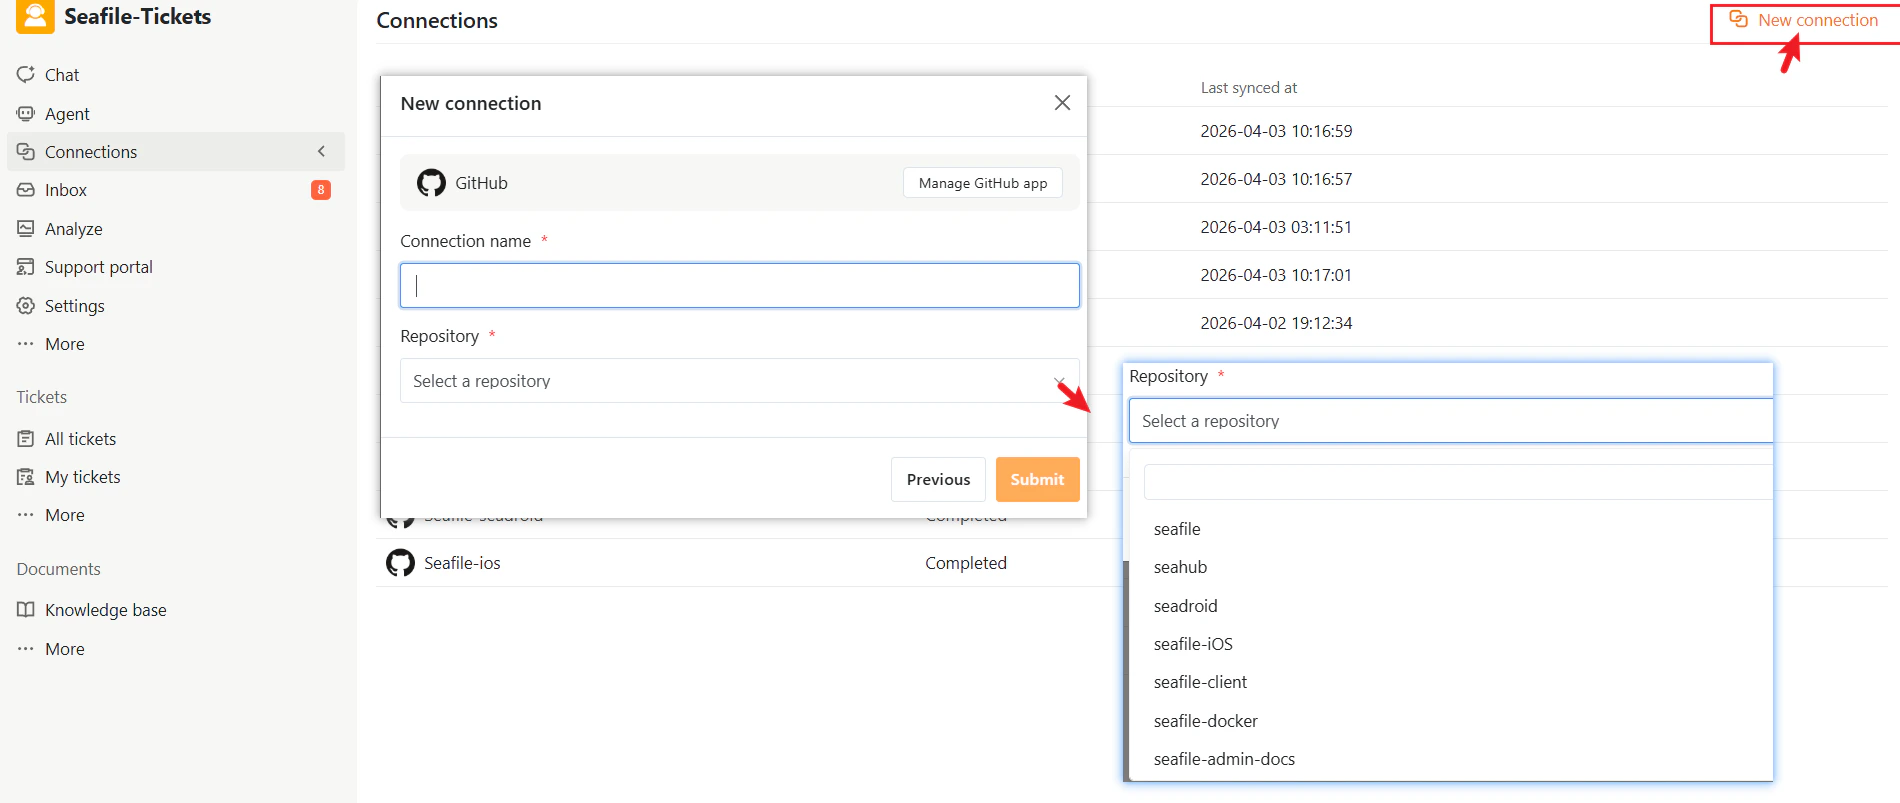
Task: Open the My tickets icon
Action: coord(26,476)
